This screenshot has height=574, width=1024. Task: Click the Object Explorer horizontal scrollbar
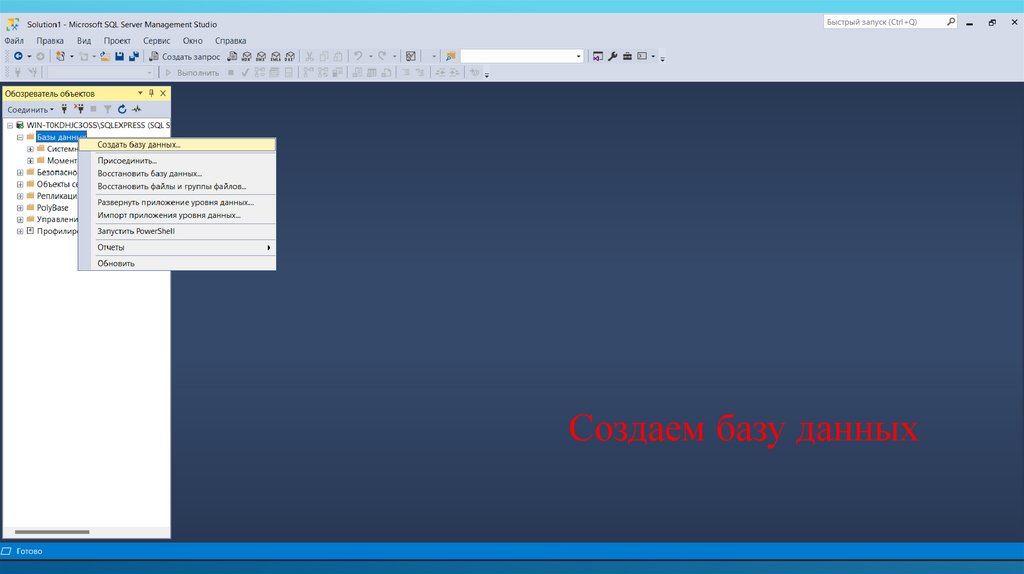(52, 532)
